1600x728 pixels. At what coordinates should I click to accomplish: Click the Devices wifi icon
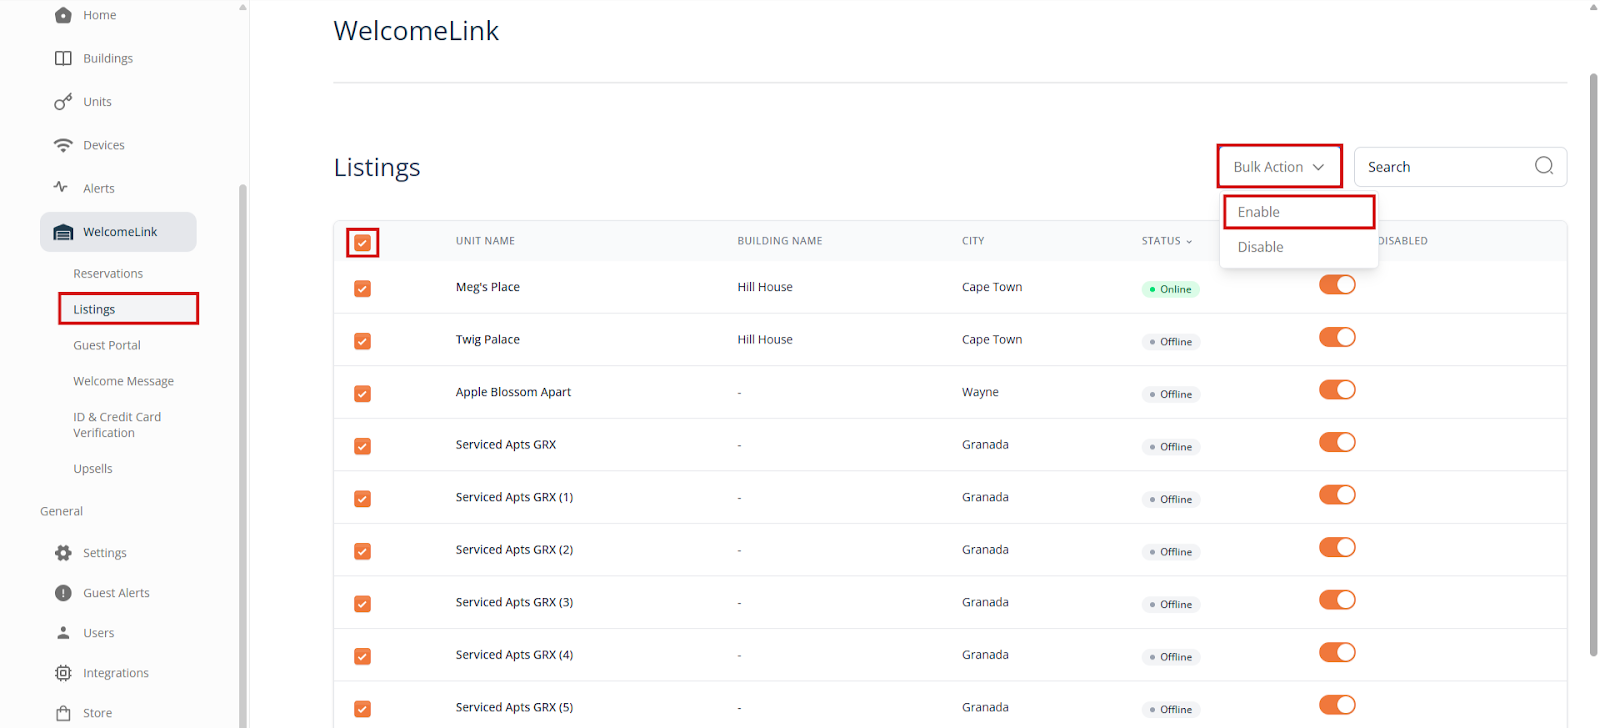(x=63, y=145)
